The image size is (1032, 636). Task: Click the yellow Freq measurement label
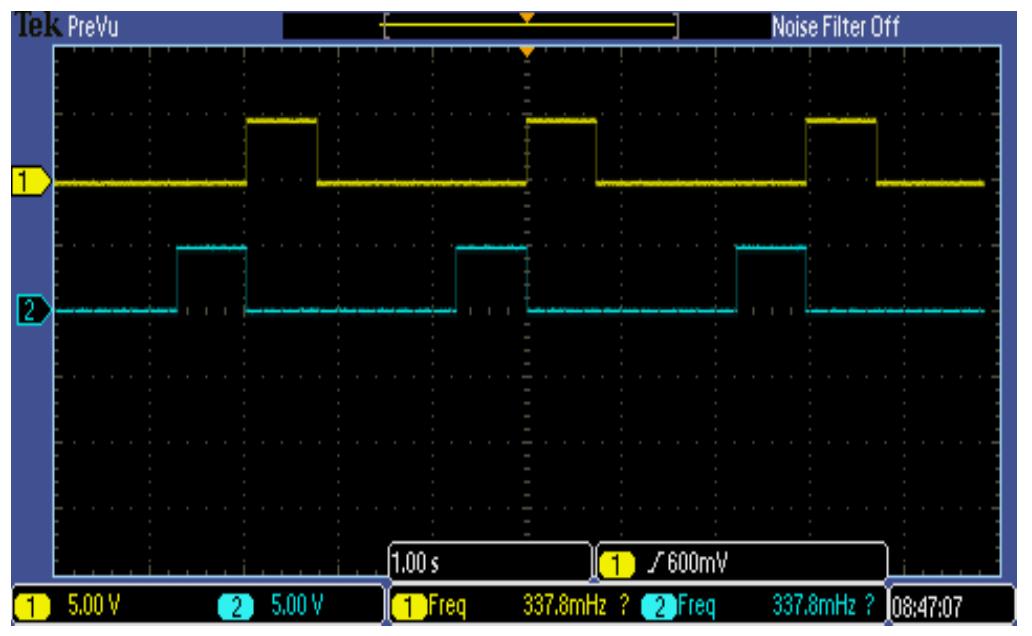pyautogui.click(x=447, y=606)
